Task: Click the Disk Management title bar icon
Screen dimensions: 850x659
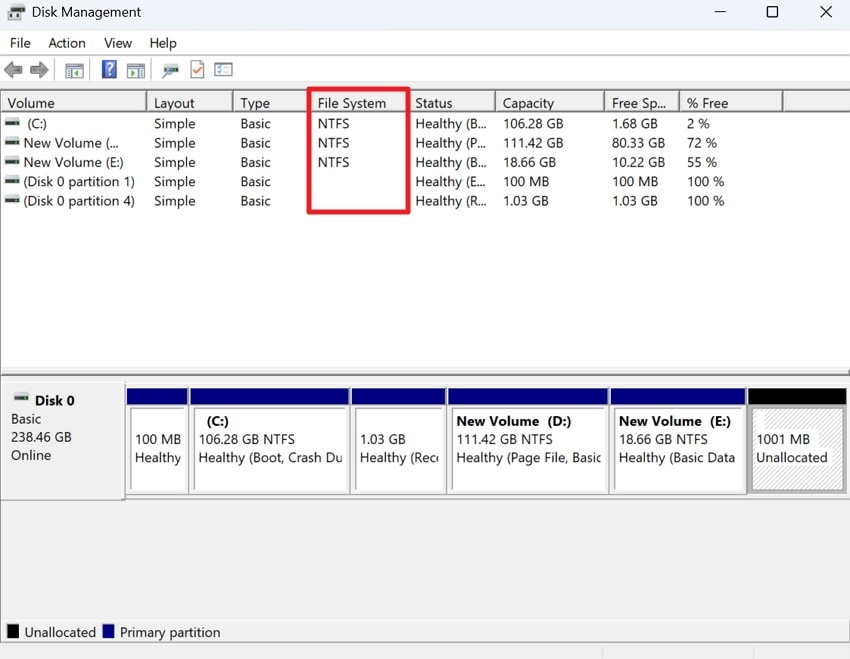Action: (x=16, y=12)
